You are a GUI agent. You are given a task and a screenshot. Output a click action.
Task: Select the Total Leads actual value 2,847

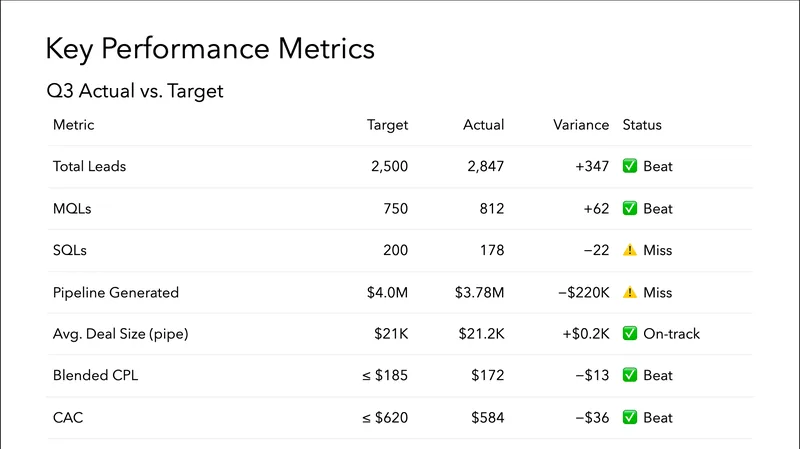coord(485,167)
